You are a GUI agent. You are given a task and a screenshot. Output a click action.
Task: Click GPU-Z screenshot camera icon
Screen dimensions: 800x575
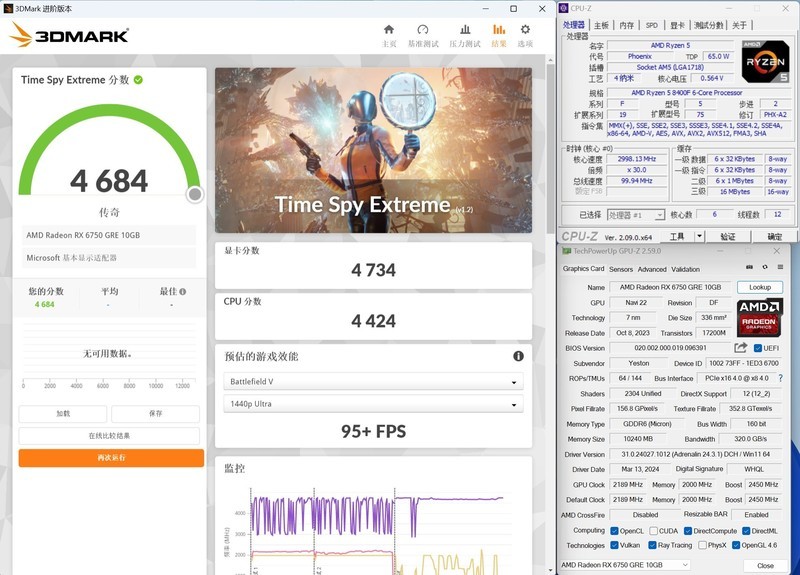click(749, 267)
